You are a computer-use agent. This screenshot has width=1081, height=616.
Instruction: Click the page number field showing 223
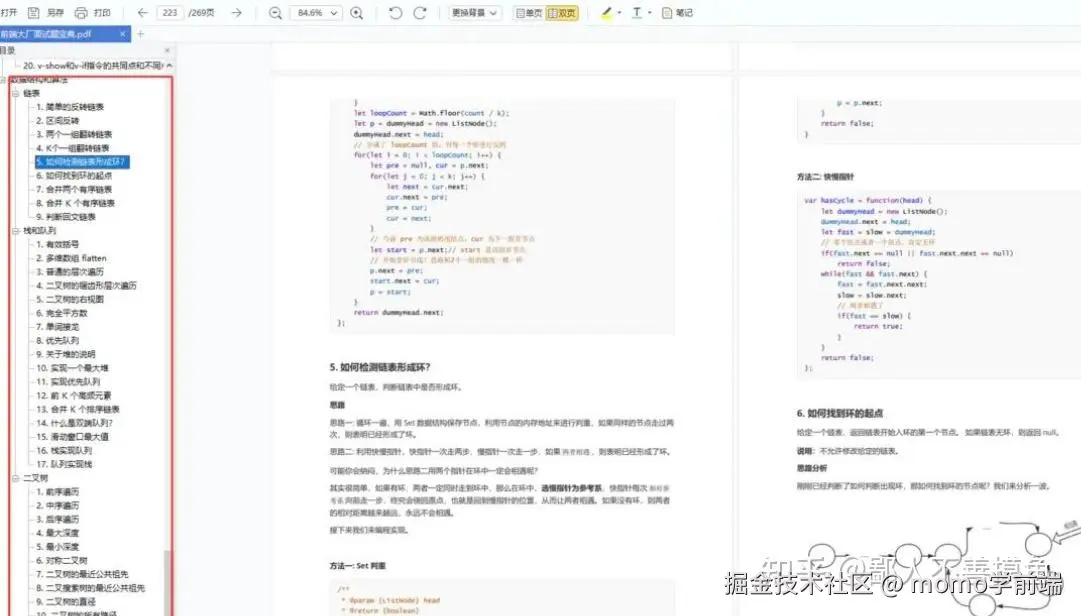pyautogui.click(x=170, y=12)
